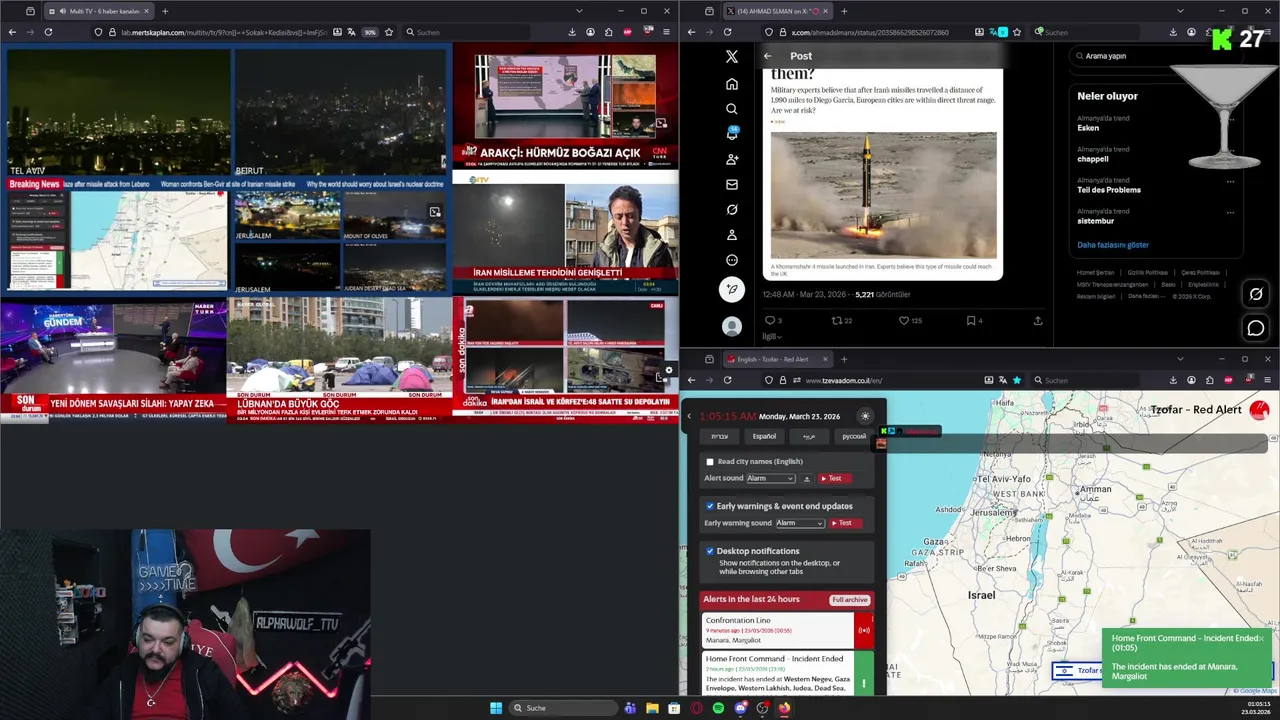This screenshot has height=720, width=1280.
Task: Open the Early warning sound dropdown
Action: (x=800, y=523)
